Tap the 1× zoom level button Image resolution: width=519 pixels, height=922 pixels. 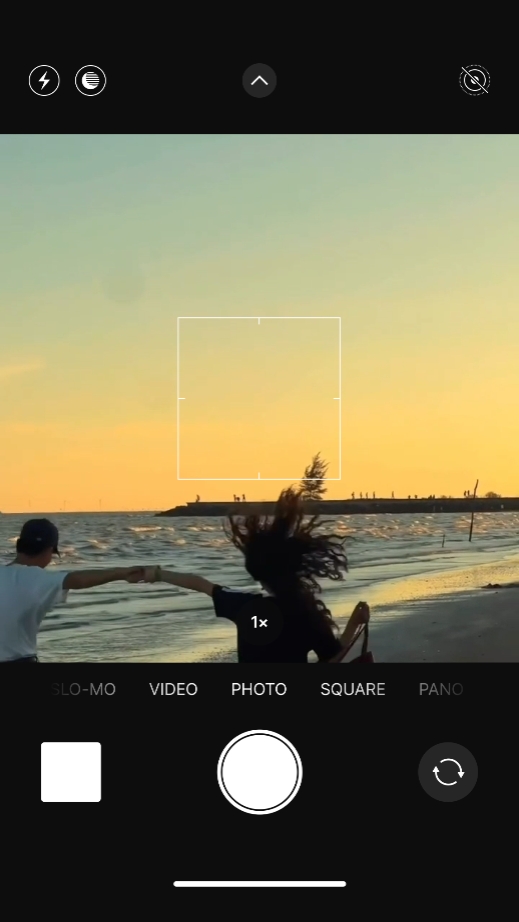click(x=259, y=622)
